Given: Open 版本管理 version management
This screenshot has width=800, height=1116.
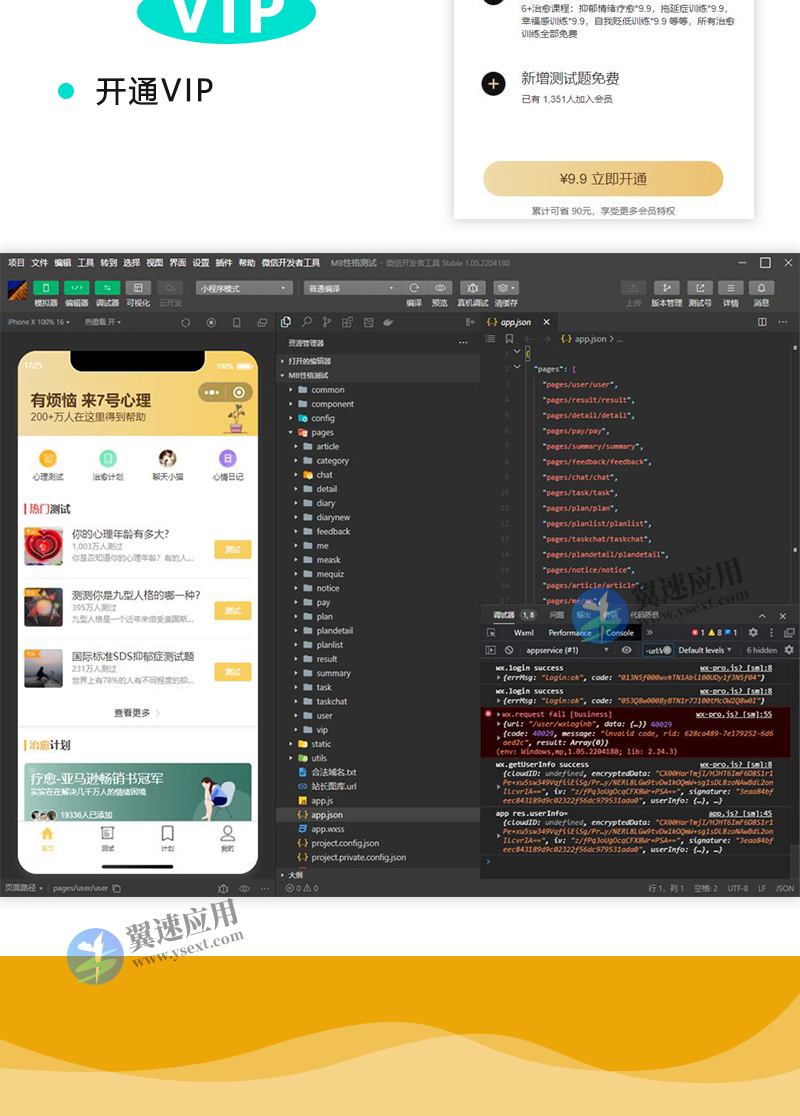Looking at the screenshot, I should pyautogui.click(x=667, y=288).
